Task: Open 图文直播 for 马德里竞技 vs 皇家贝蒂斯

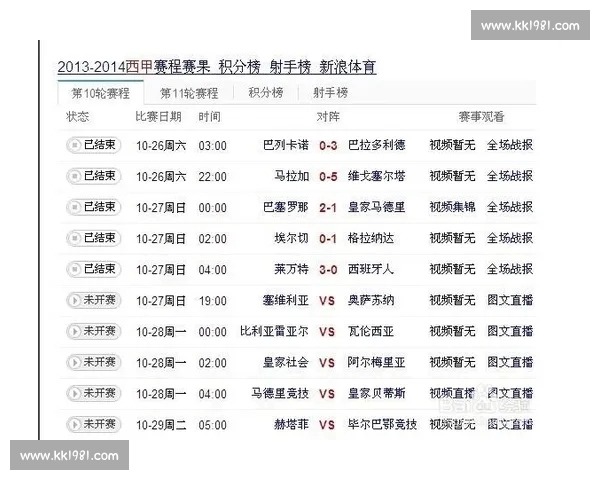Action: click(x=510, y=393)
